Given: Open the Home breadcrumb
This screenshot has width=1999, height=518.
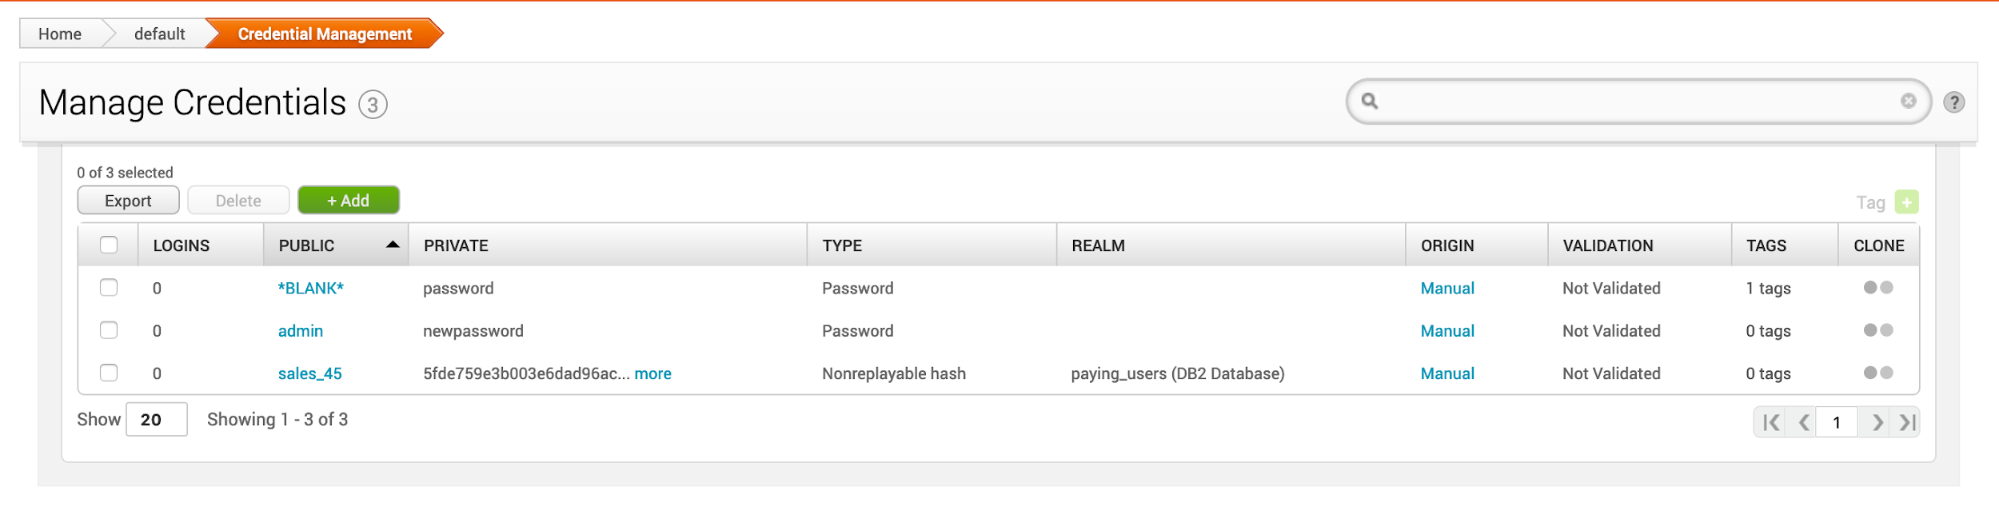Looking at the screenshot, I should click(x=60, y=34).
